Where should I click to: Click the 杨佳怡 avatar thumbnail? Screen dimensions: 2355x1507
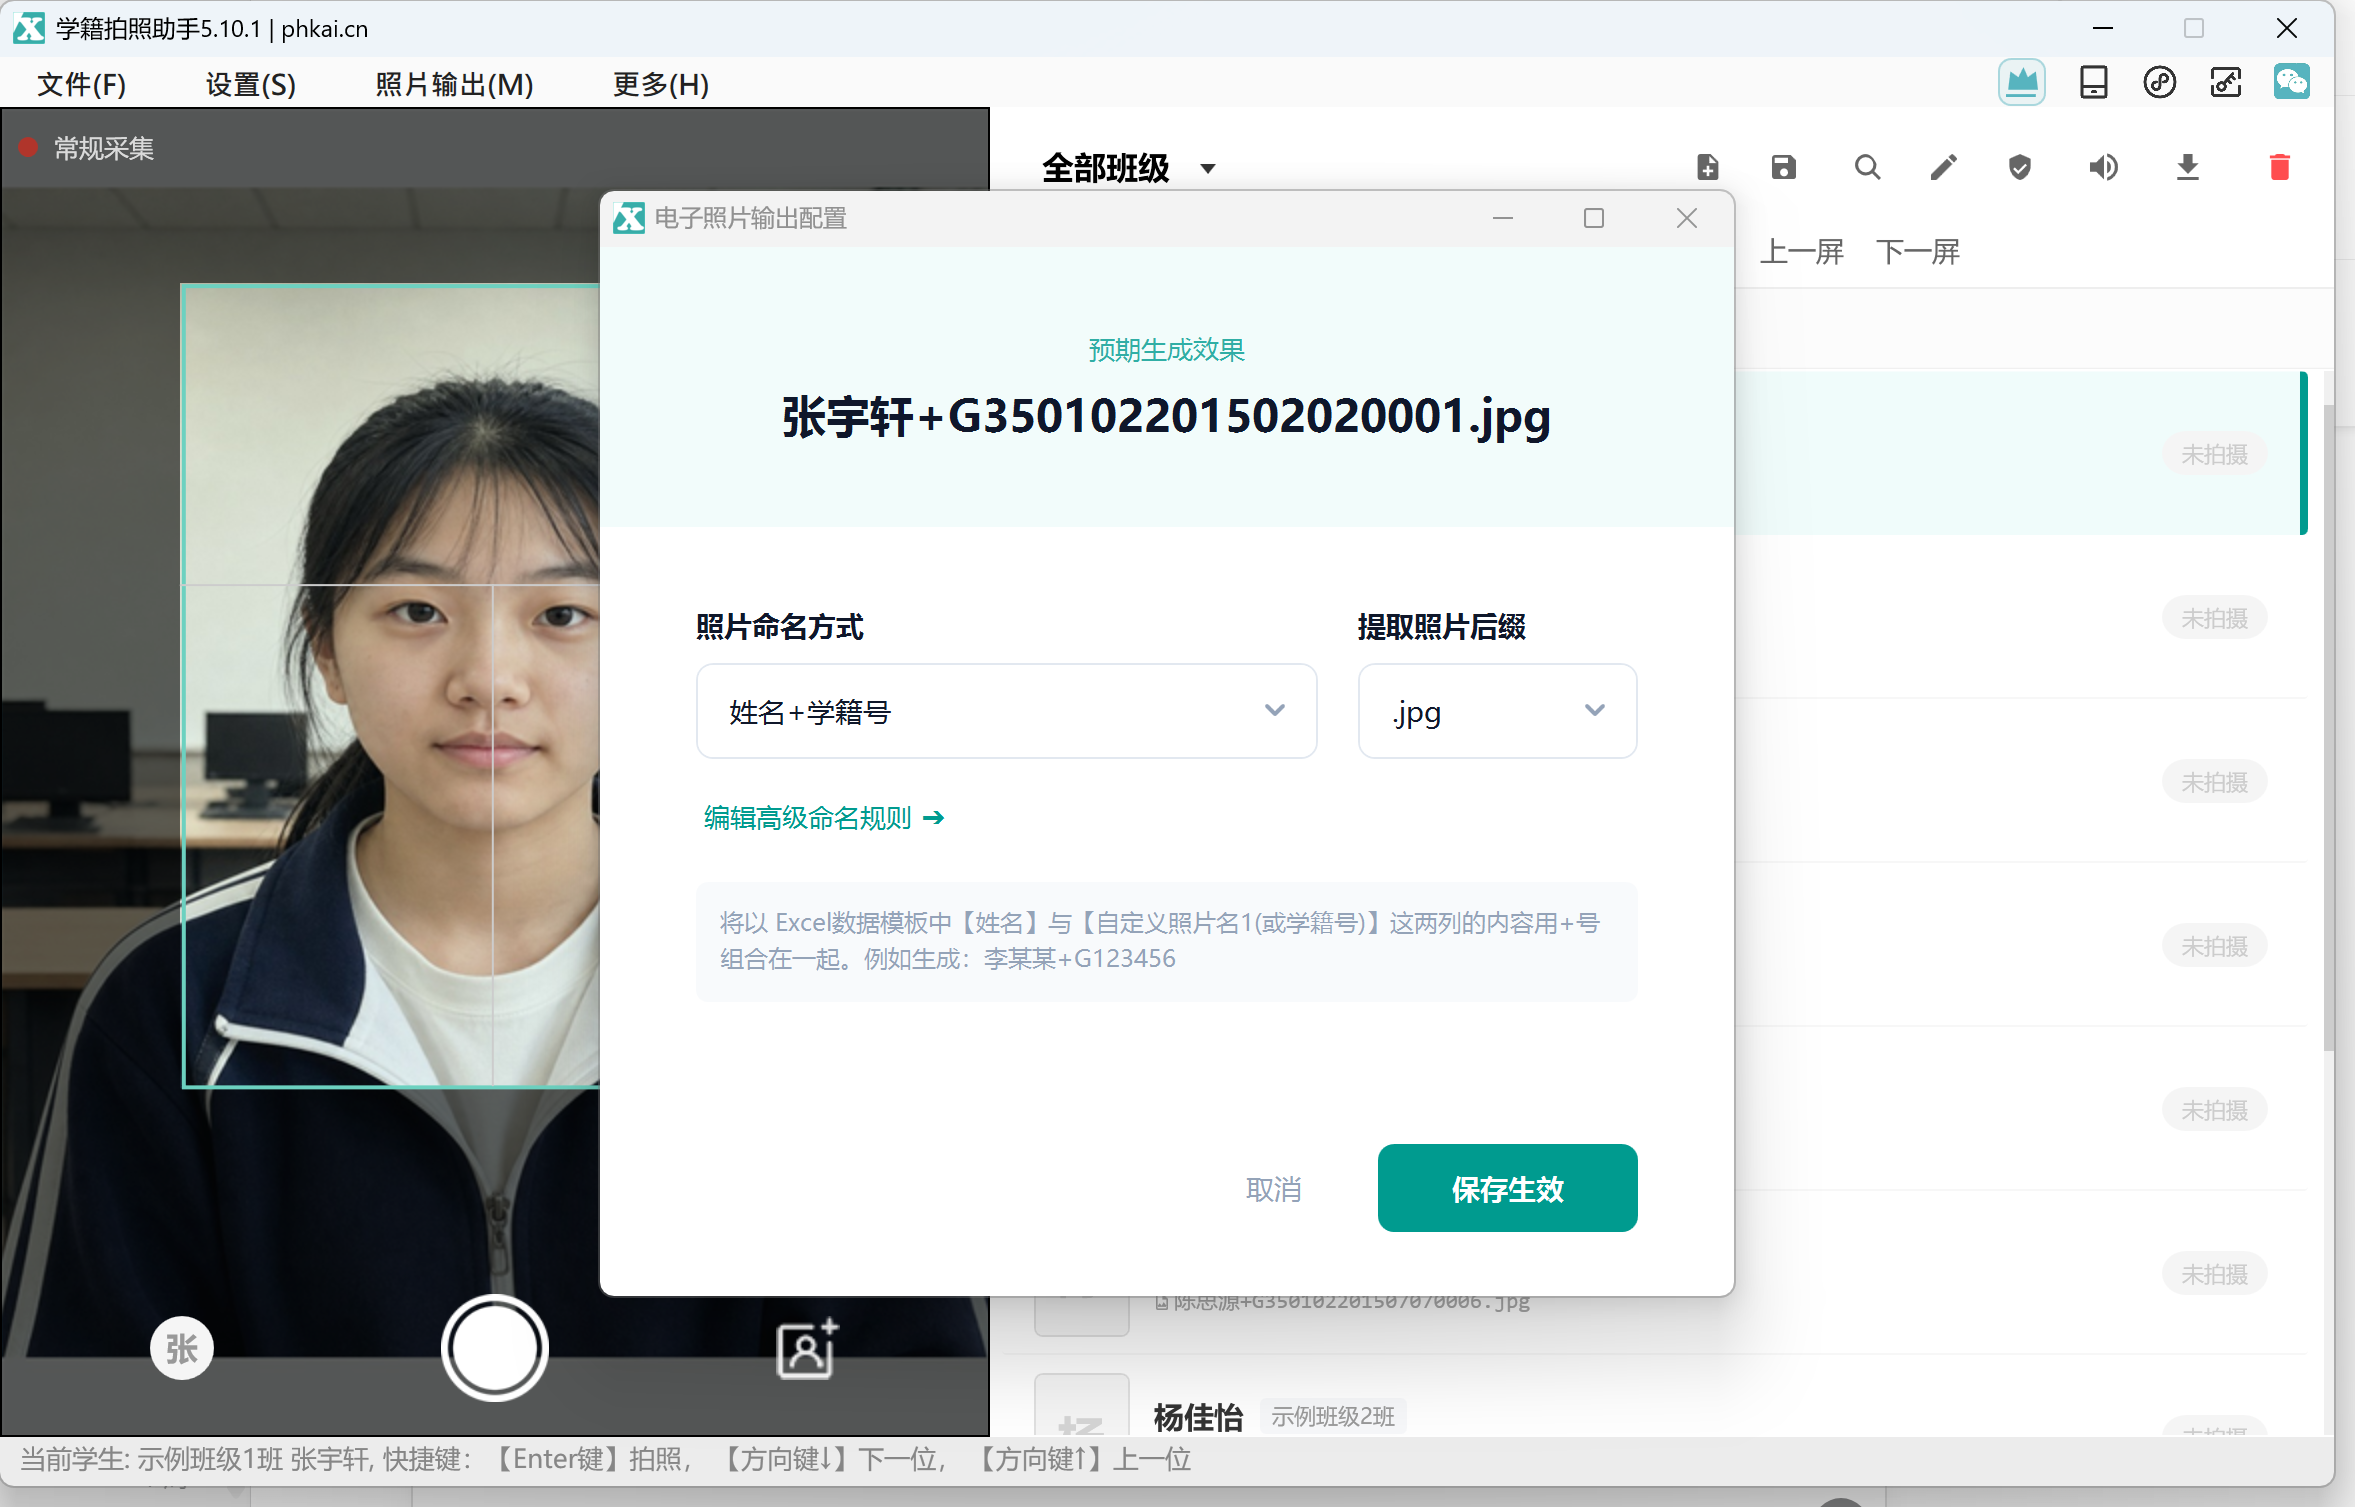point(1082,1406)
